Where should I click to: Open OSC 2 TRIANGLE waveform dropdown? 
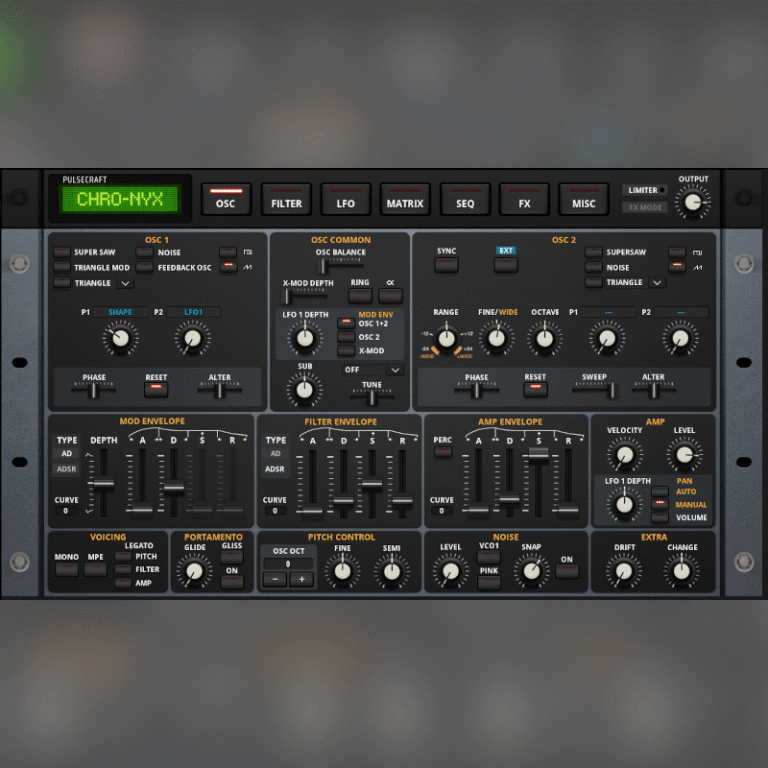[x=657, y=283]
